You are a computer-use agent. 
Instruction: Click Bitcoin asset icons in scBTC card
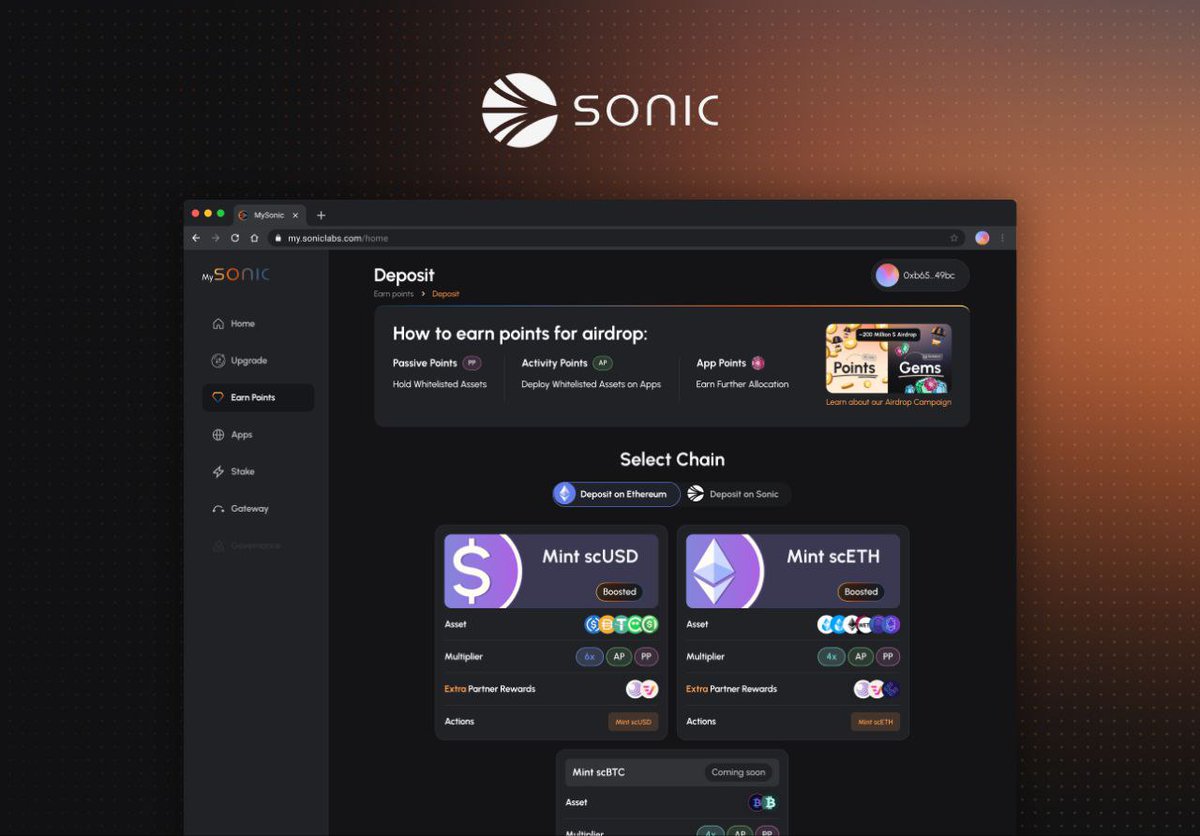tap(763, 803)
